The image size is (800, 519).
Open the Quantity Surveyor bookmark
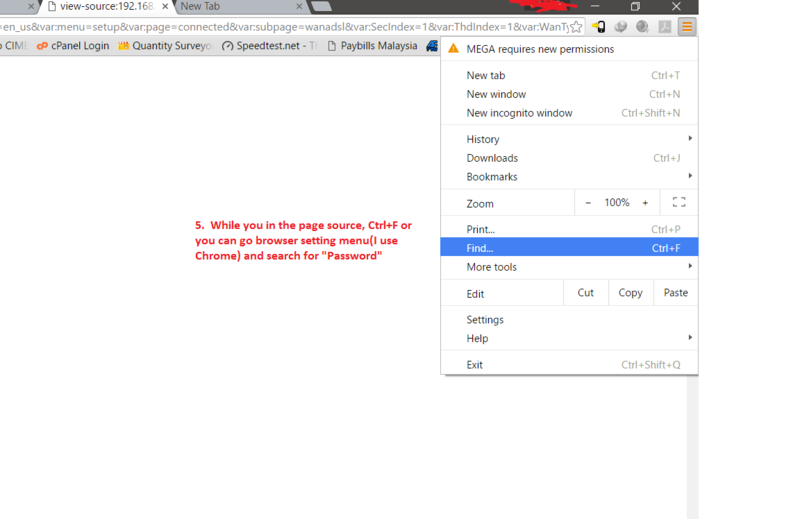coord(165,46)
